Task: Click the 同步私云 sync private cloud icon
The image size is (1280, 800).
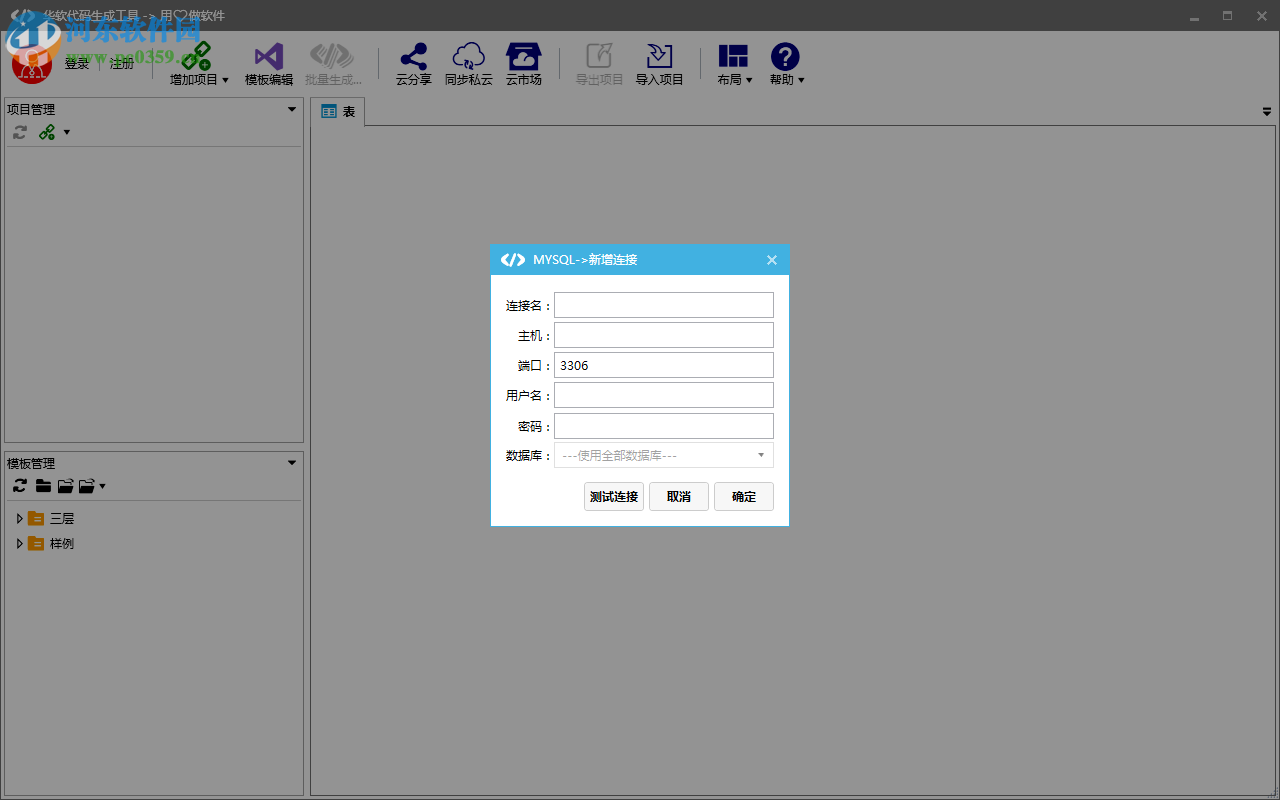Action: pyautogui.click(x=468, y=57)
